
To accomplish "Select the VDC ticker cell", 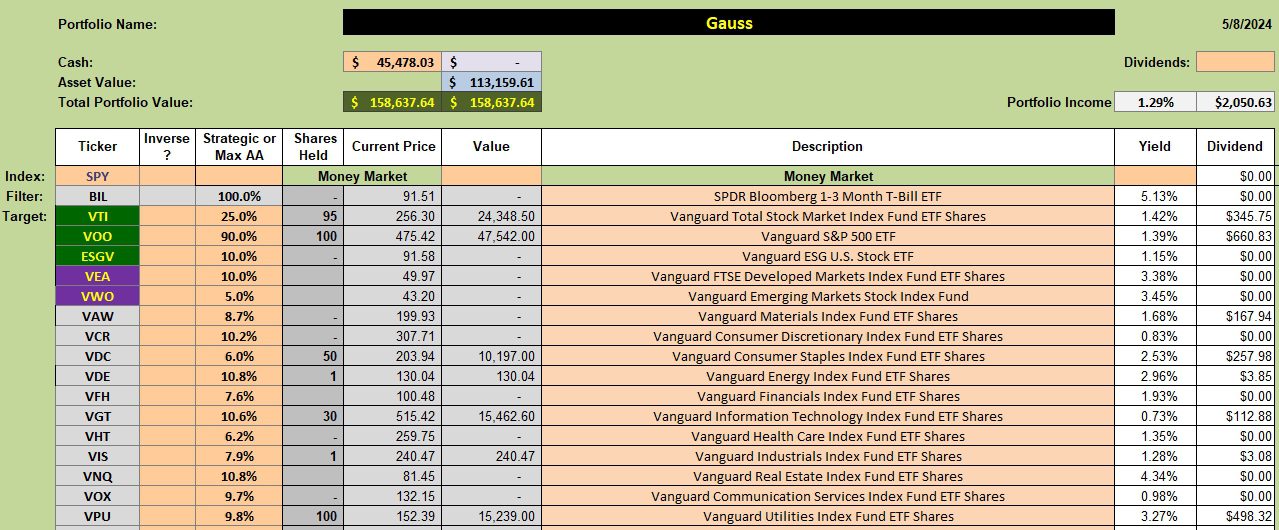I will [98, 356].
